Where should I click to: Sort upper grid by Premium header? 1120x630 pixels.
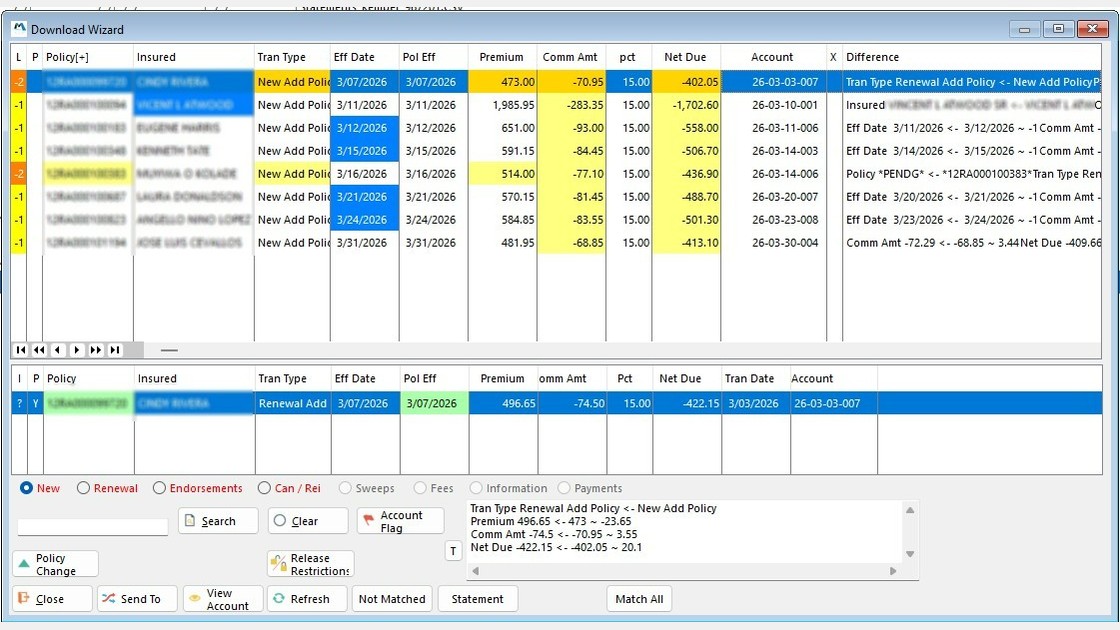click(x=501, y=57)
